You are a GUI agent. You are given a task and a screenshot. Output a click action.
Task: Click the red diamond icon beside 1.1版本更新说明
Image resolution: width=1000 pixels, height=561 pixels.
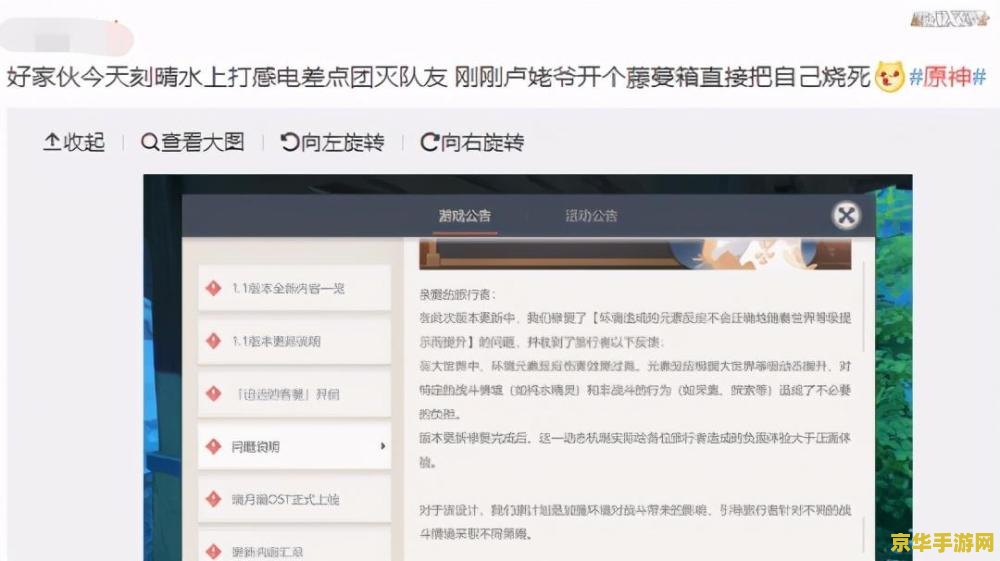click(213, 341)
